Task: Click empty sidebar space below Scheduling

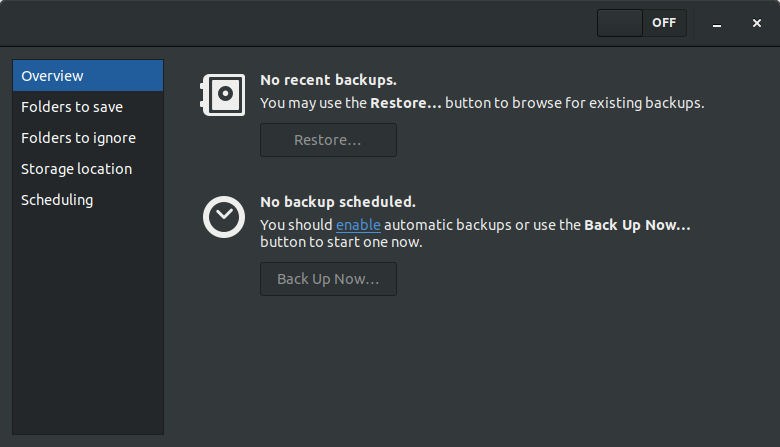Action: [x=88, y=320]
